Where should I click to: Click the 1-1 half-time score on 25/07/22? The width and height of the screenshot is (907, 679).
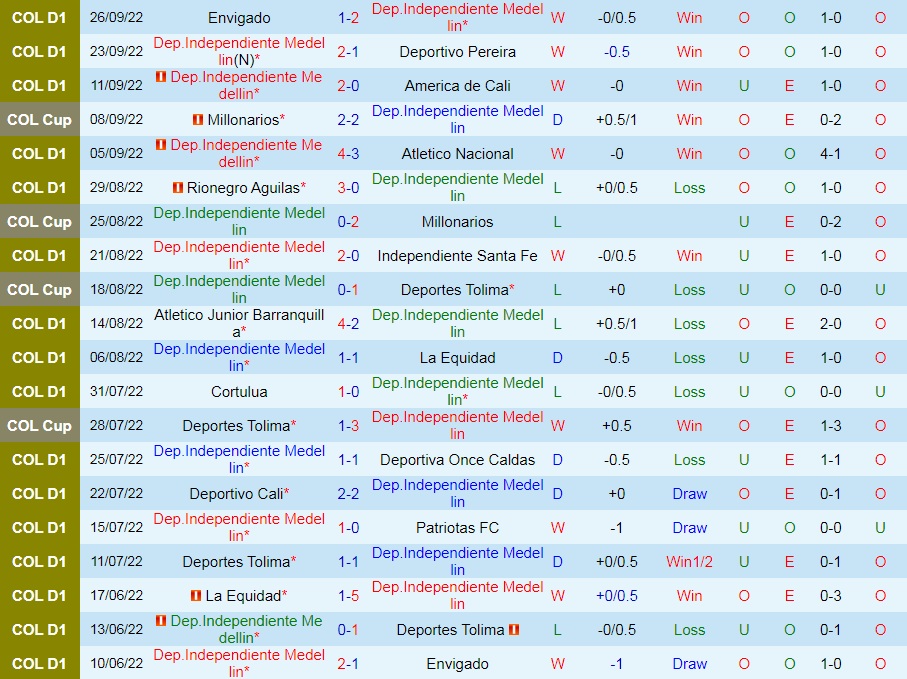click(831, 460)
